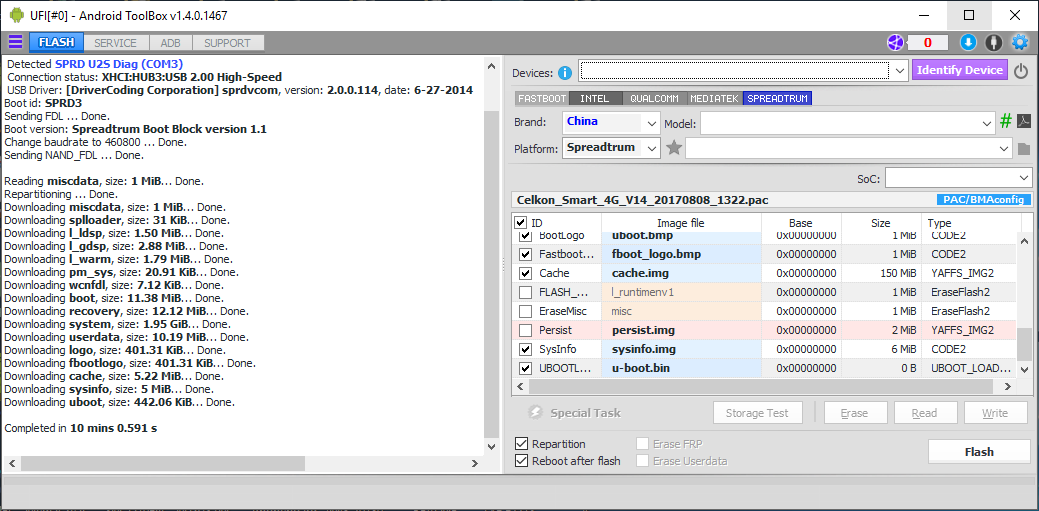Click the Devices info icon
The height and width of the screenshot is (511, 1039).
point(565,73)
